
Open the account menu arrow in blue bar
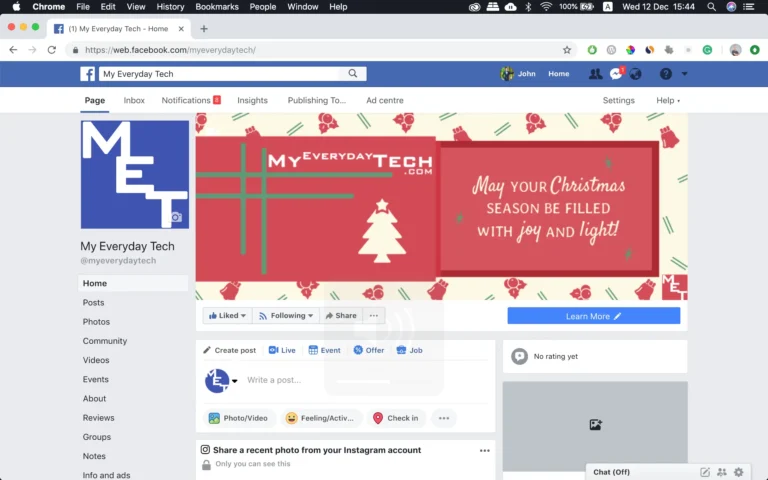(685, 74)
